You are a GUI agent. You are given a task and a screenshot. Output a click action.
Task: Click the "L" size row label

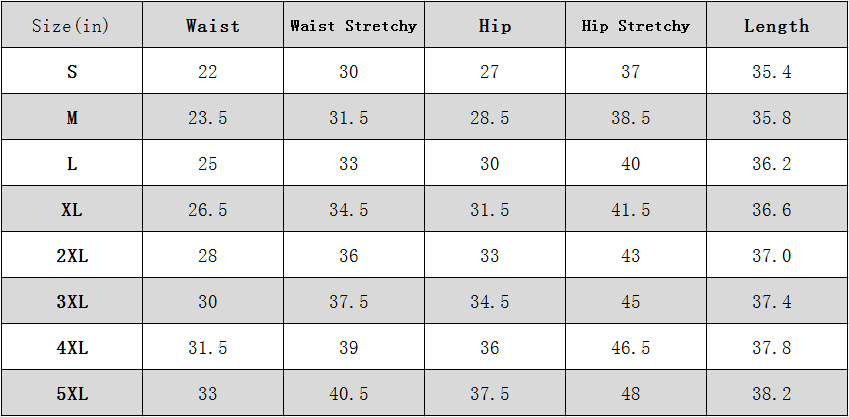click(72, 164)
